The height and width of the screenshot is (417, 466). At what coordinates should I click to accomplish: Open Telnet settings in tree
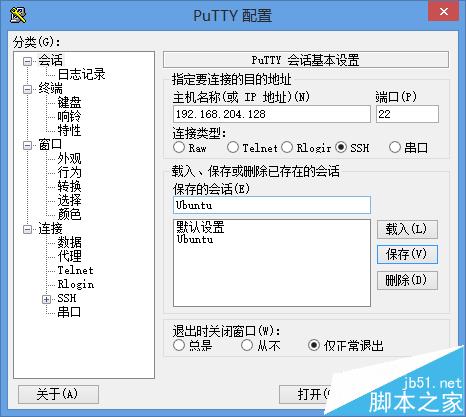point(76,270)
